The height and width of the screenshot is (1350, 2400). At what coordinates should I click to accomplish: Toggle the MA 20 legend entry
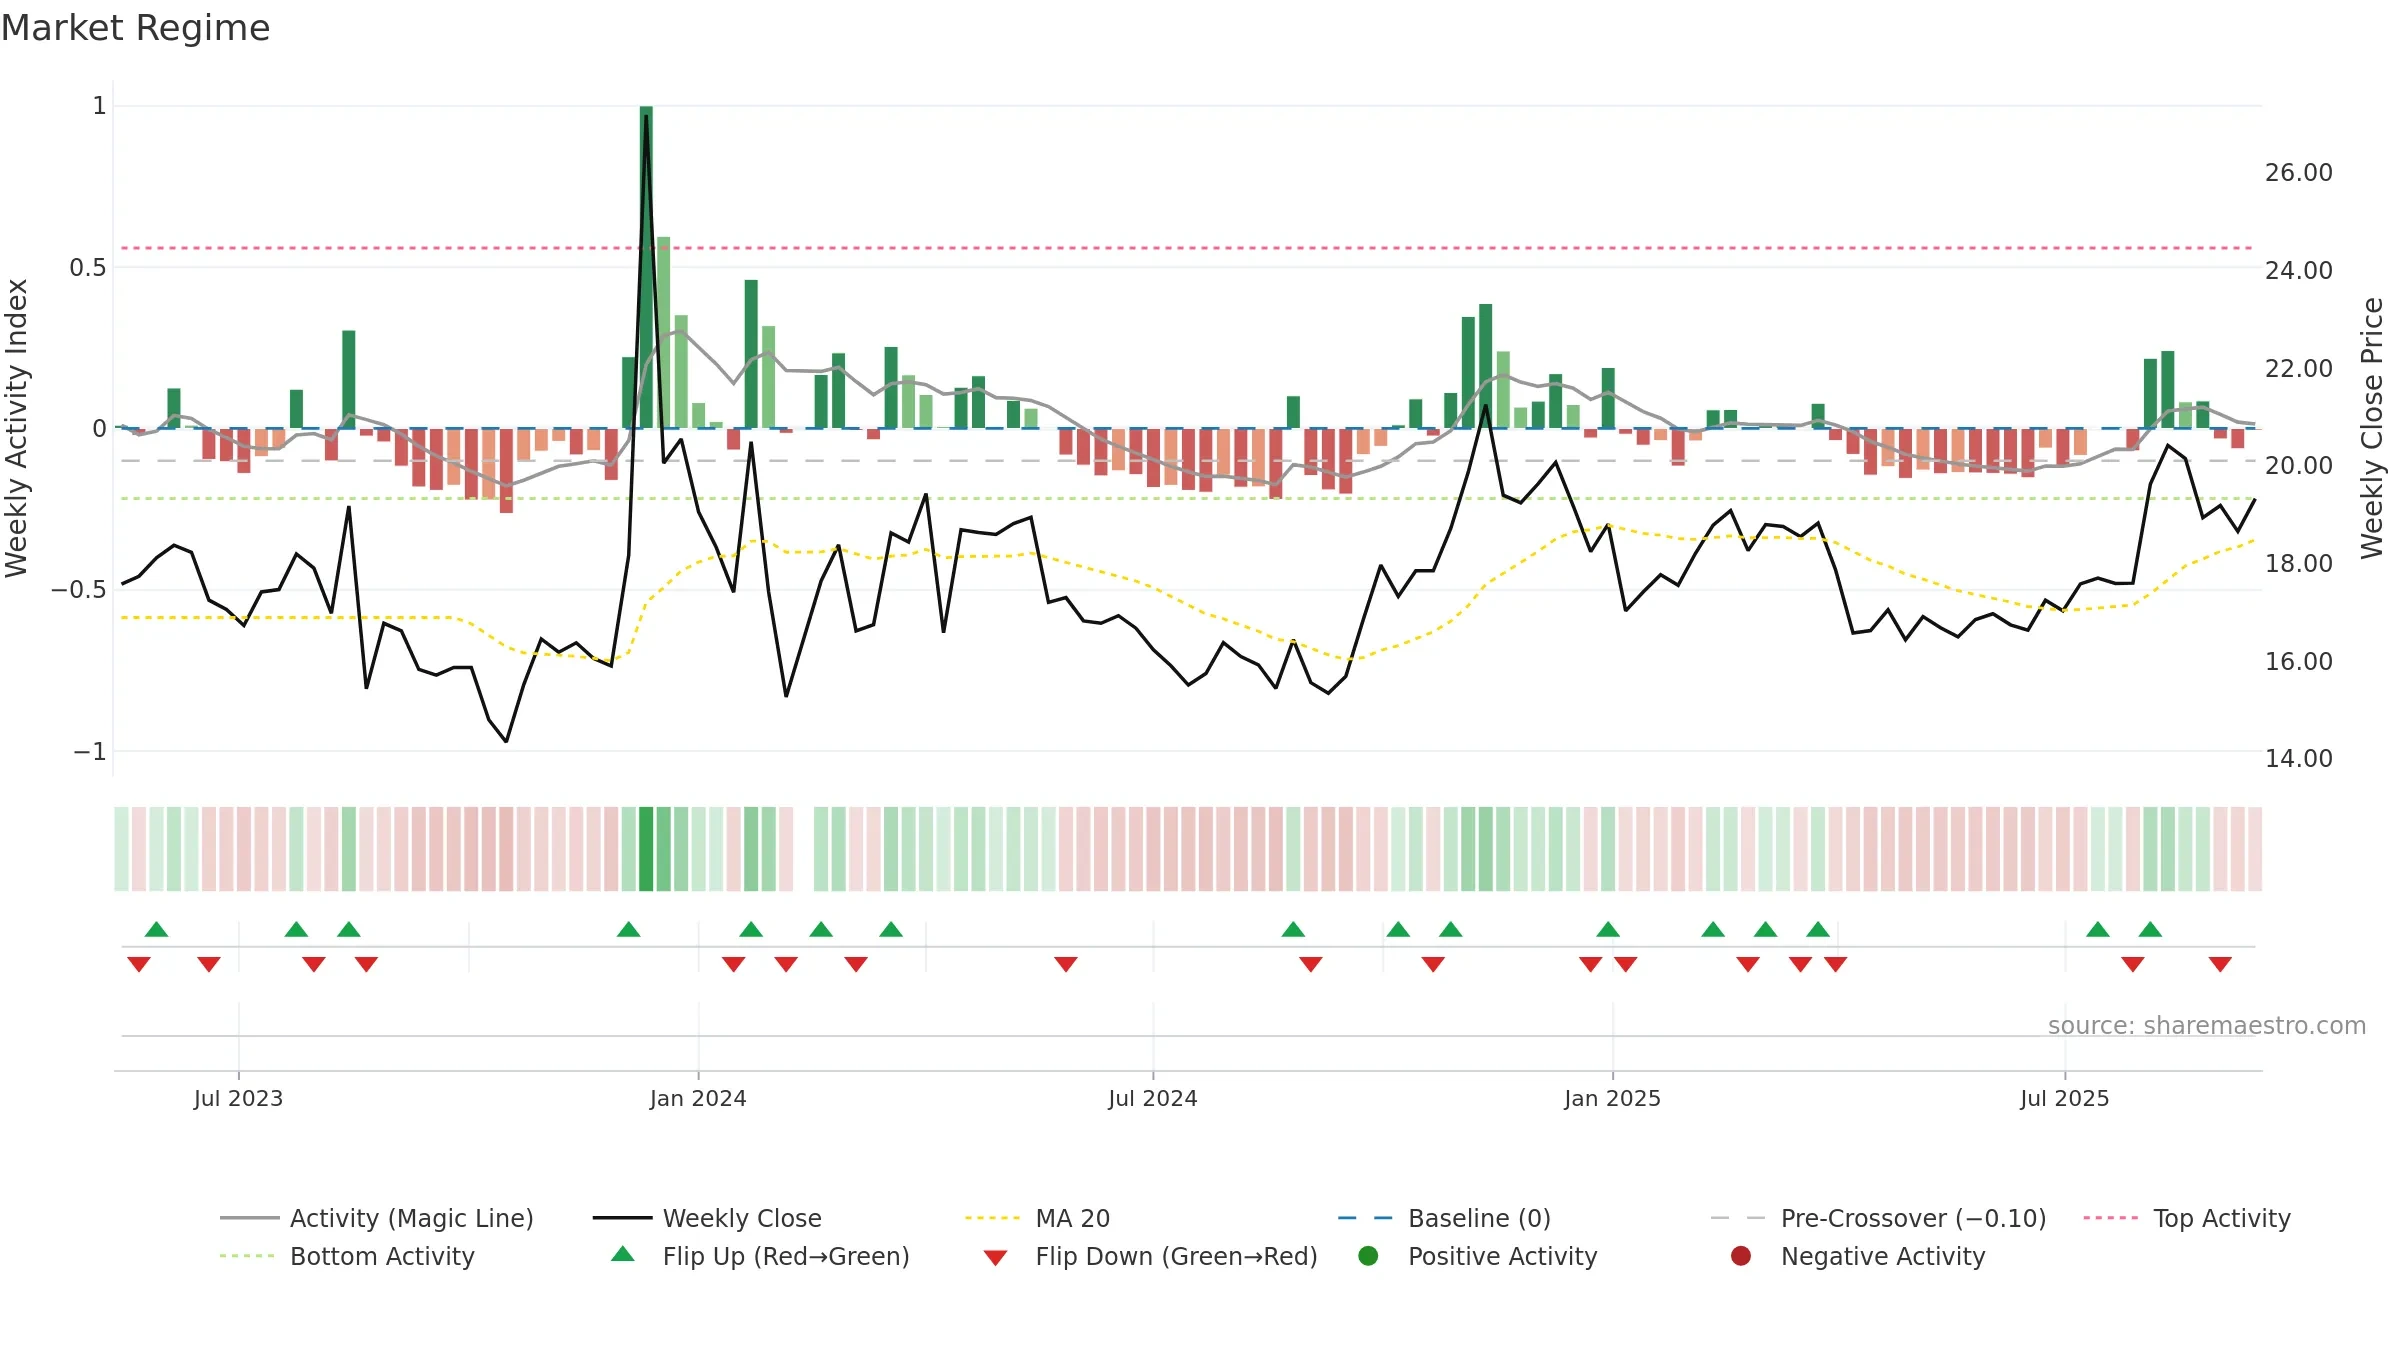pyautogui.click(x=1037, y=1218)
